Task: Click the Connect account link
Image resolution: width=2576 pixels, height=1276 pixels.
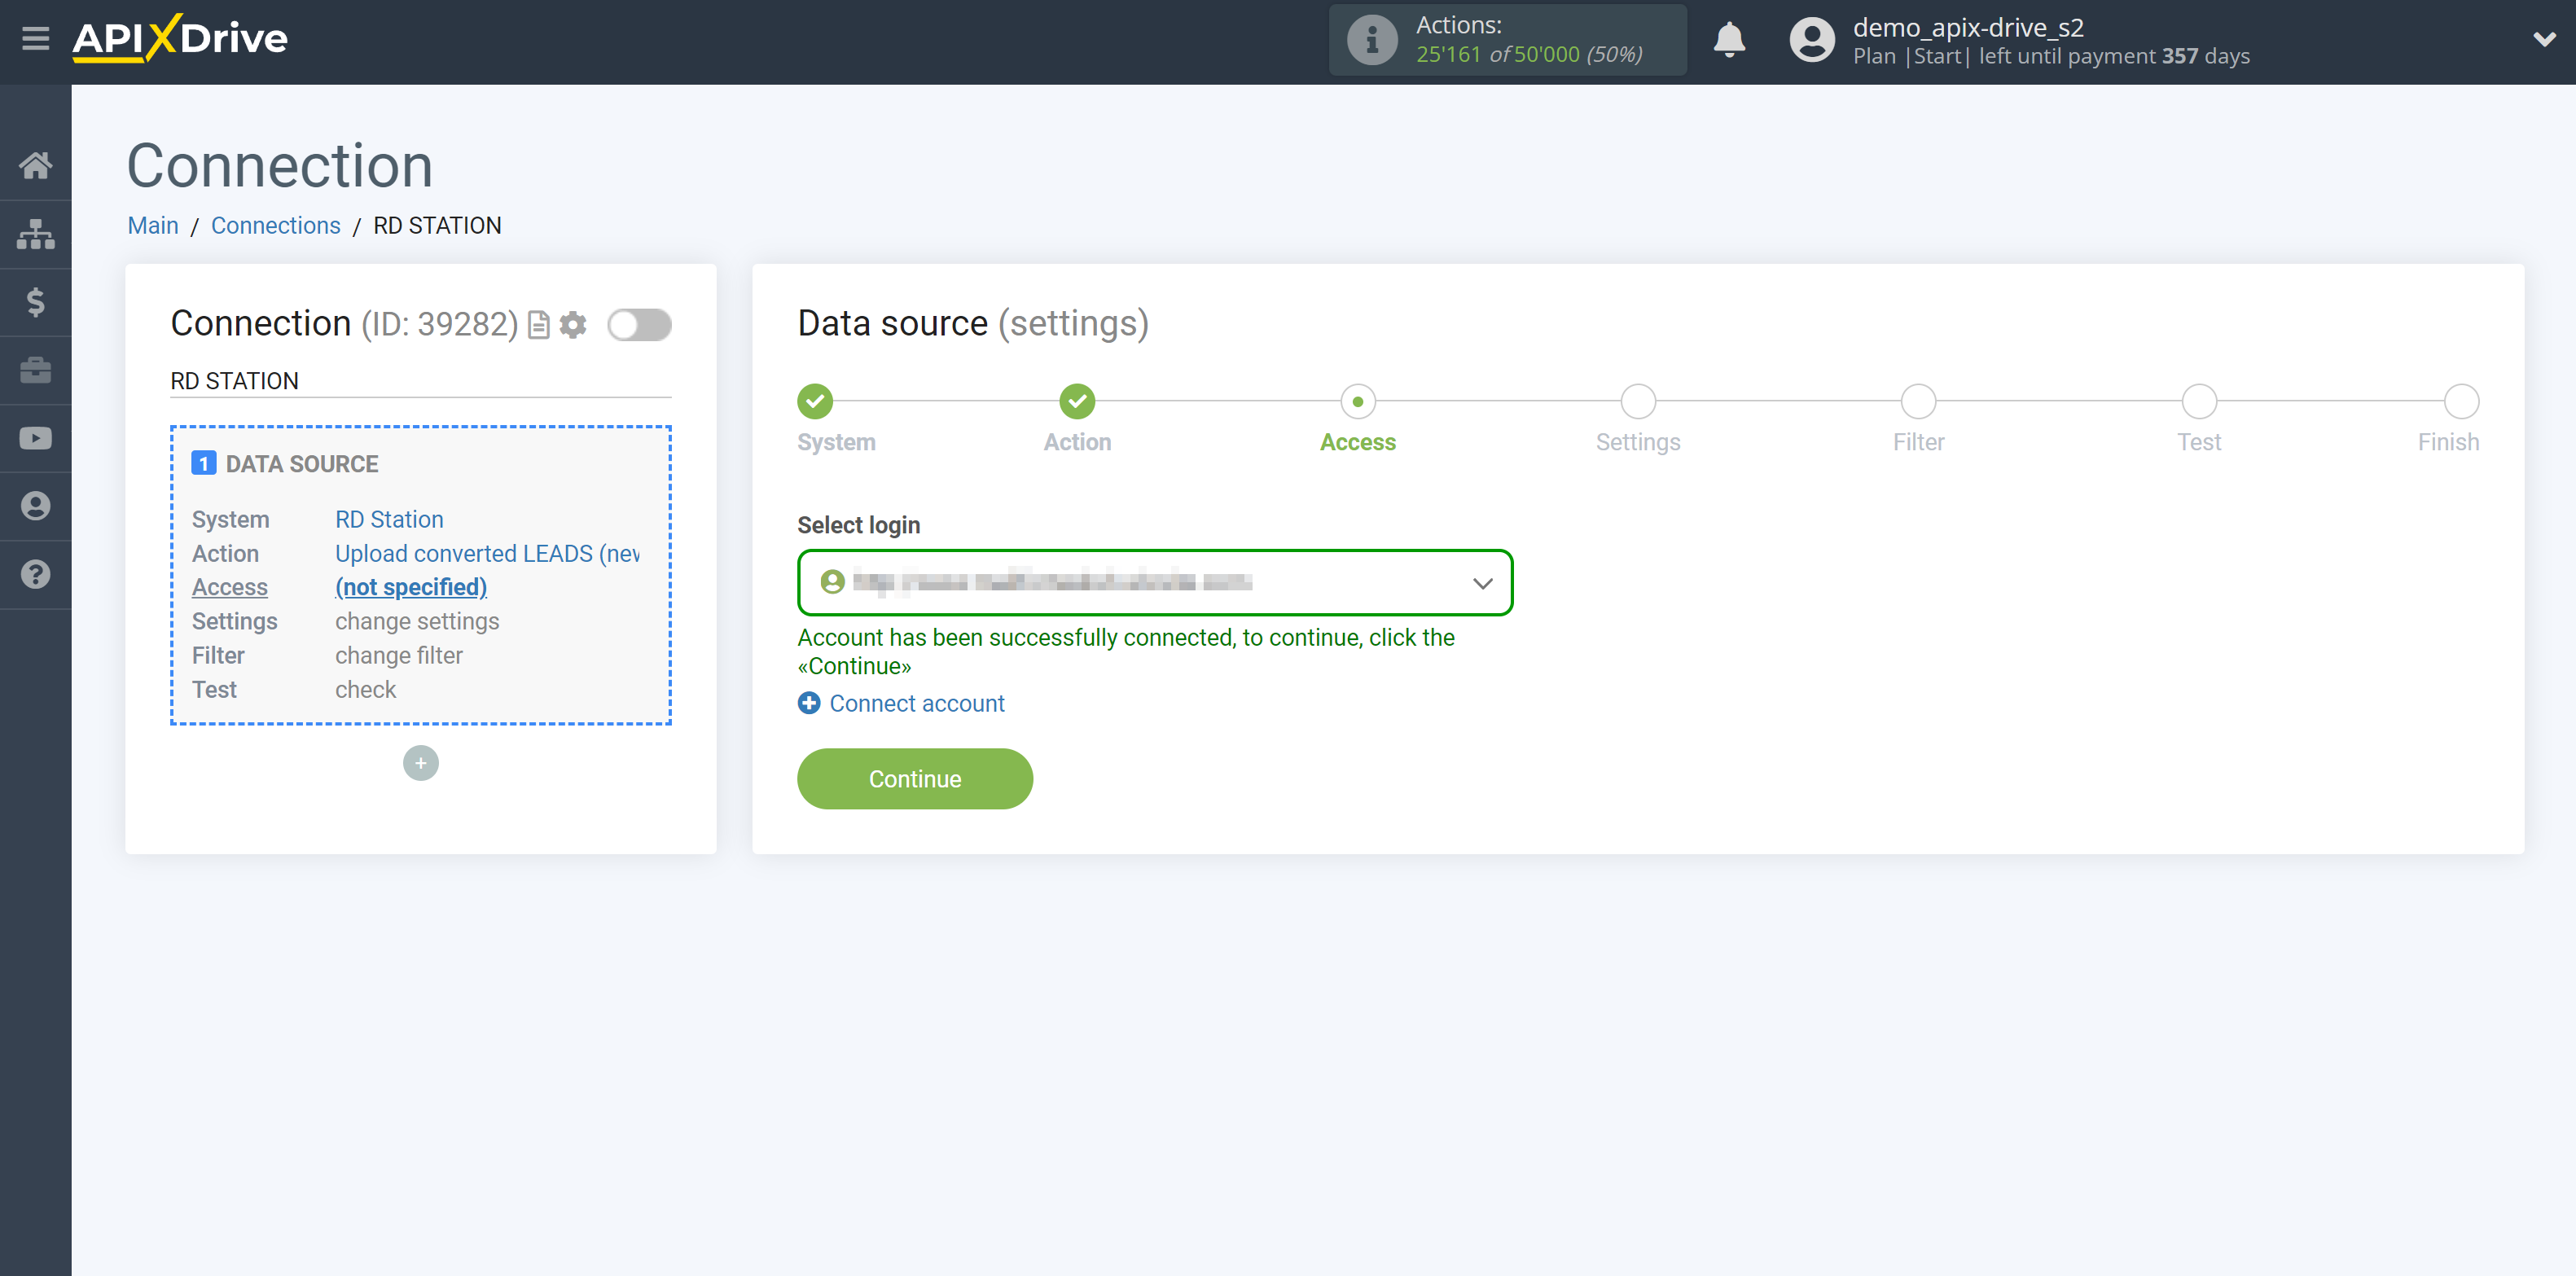Action: [917, 704]
